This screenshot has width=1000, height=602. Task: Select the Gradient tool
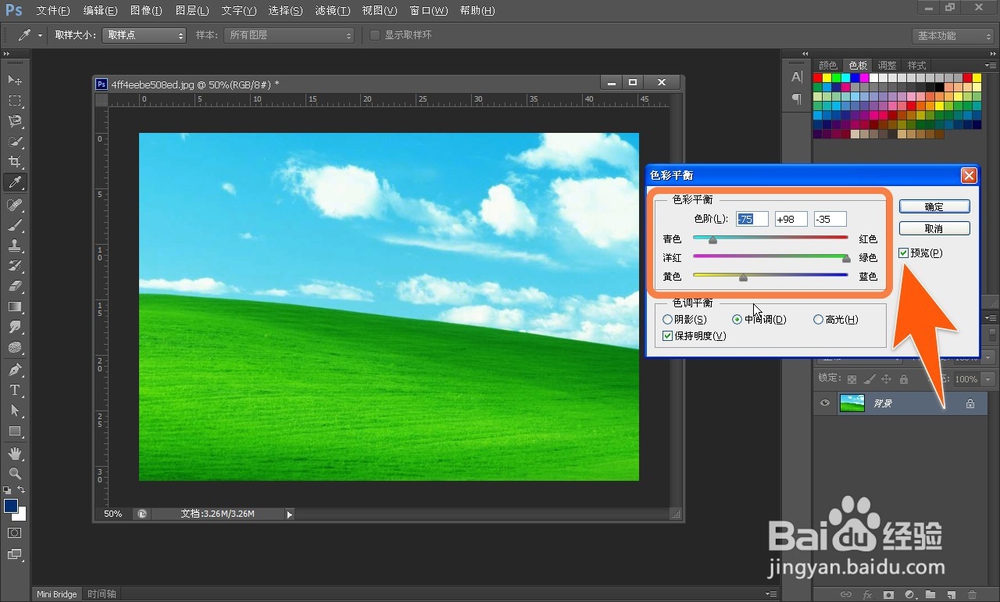[15, 307]
